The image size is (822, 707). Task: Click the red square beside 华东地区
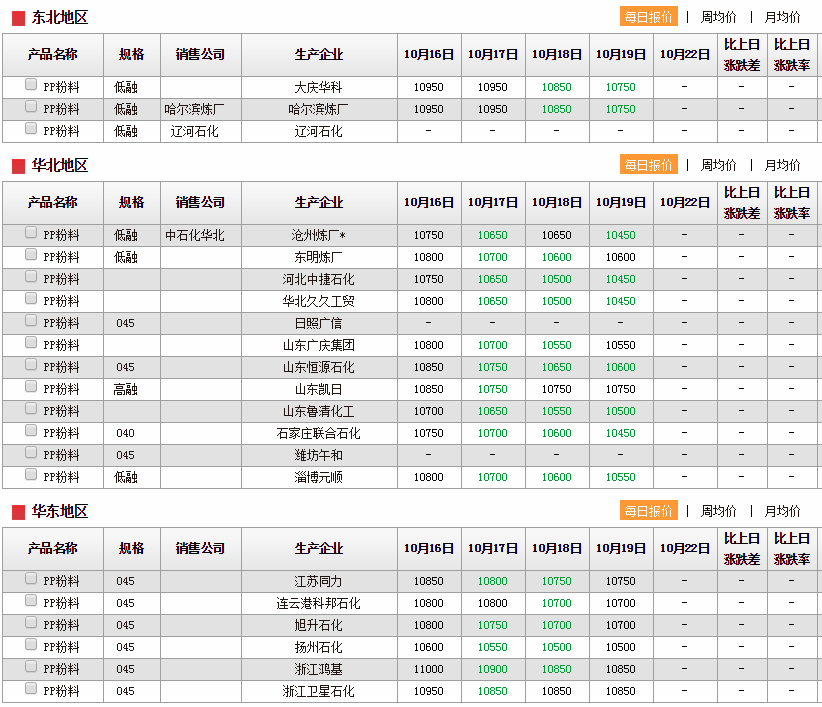(x=18, y=512)
